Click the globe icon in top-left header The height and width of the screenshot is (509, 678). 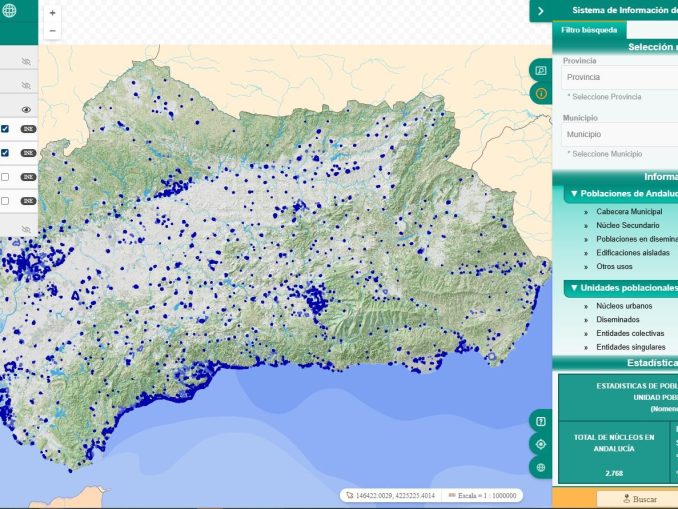click(x=9, y=11)
